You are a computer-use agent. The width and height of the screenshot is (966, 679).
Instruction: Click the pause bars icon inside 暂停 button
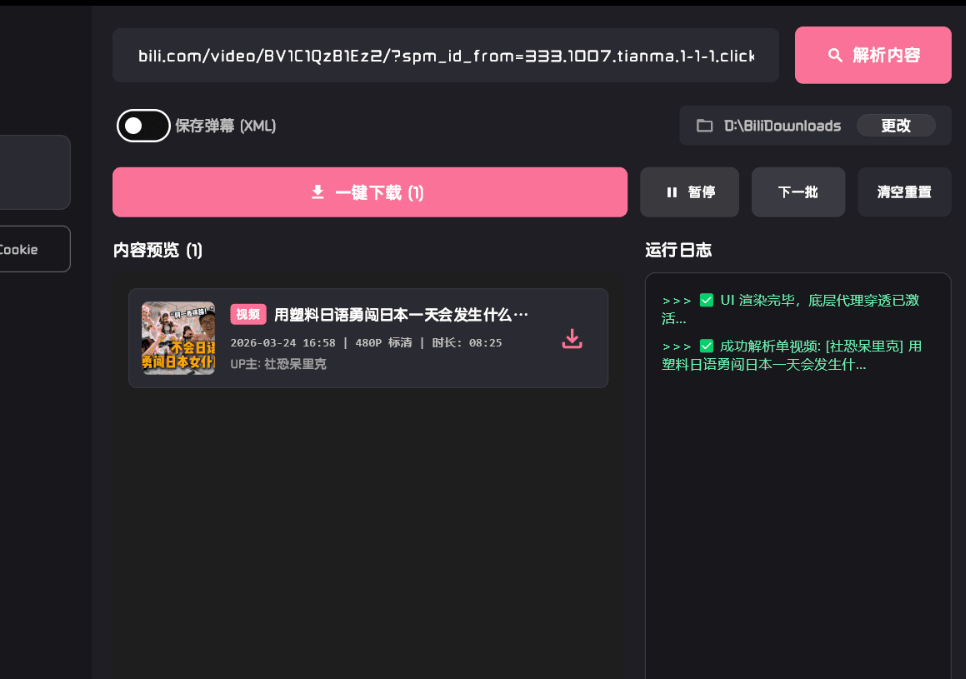[x=671, y=192]
